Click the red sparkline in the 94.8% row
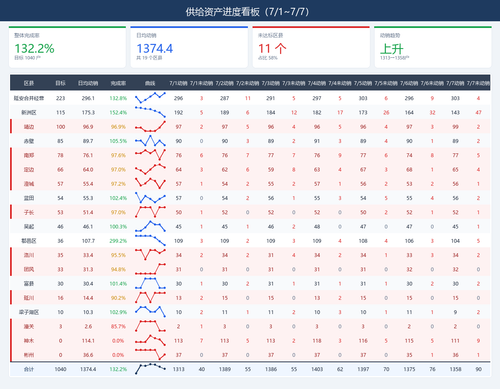 150,269
